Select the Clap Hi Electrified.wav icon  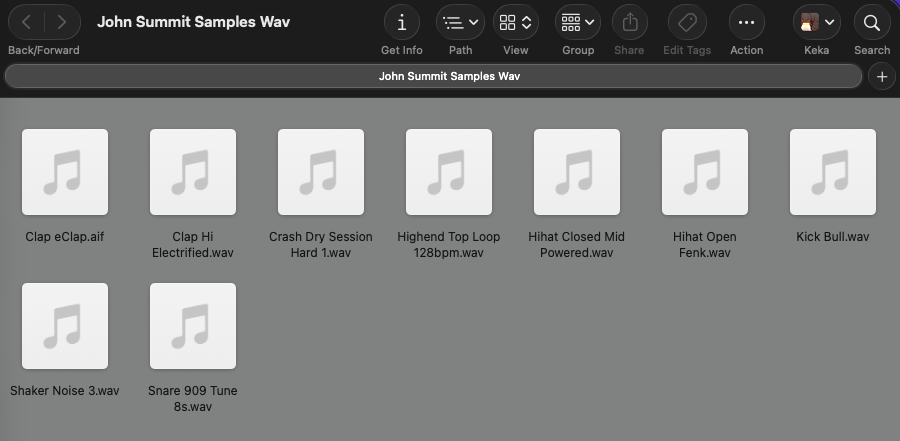click(193, 172)
